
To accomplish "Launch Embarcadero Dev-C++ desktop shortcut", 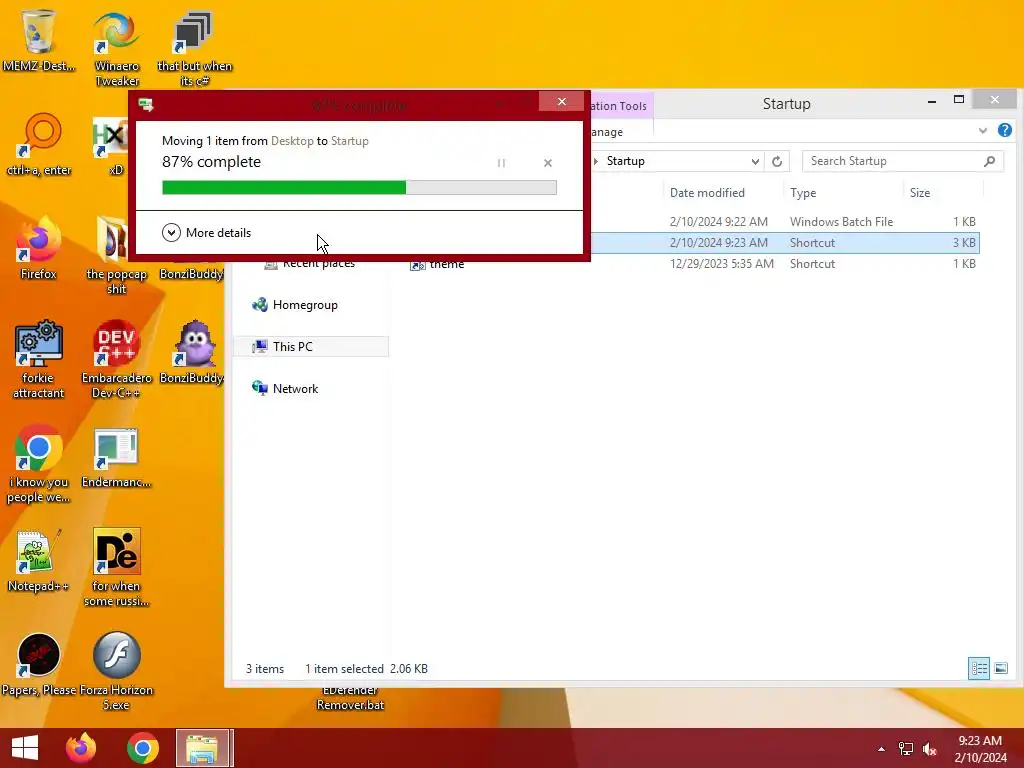I will (116, 359).
